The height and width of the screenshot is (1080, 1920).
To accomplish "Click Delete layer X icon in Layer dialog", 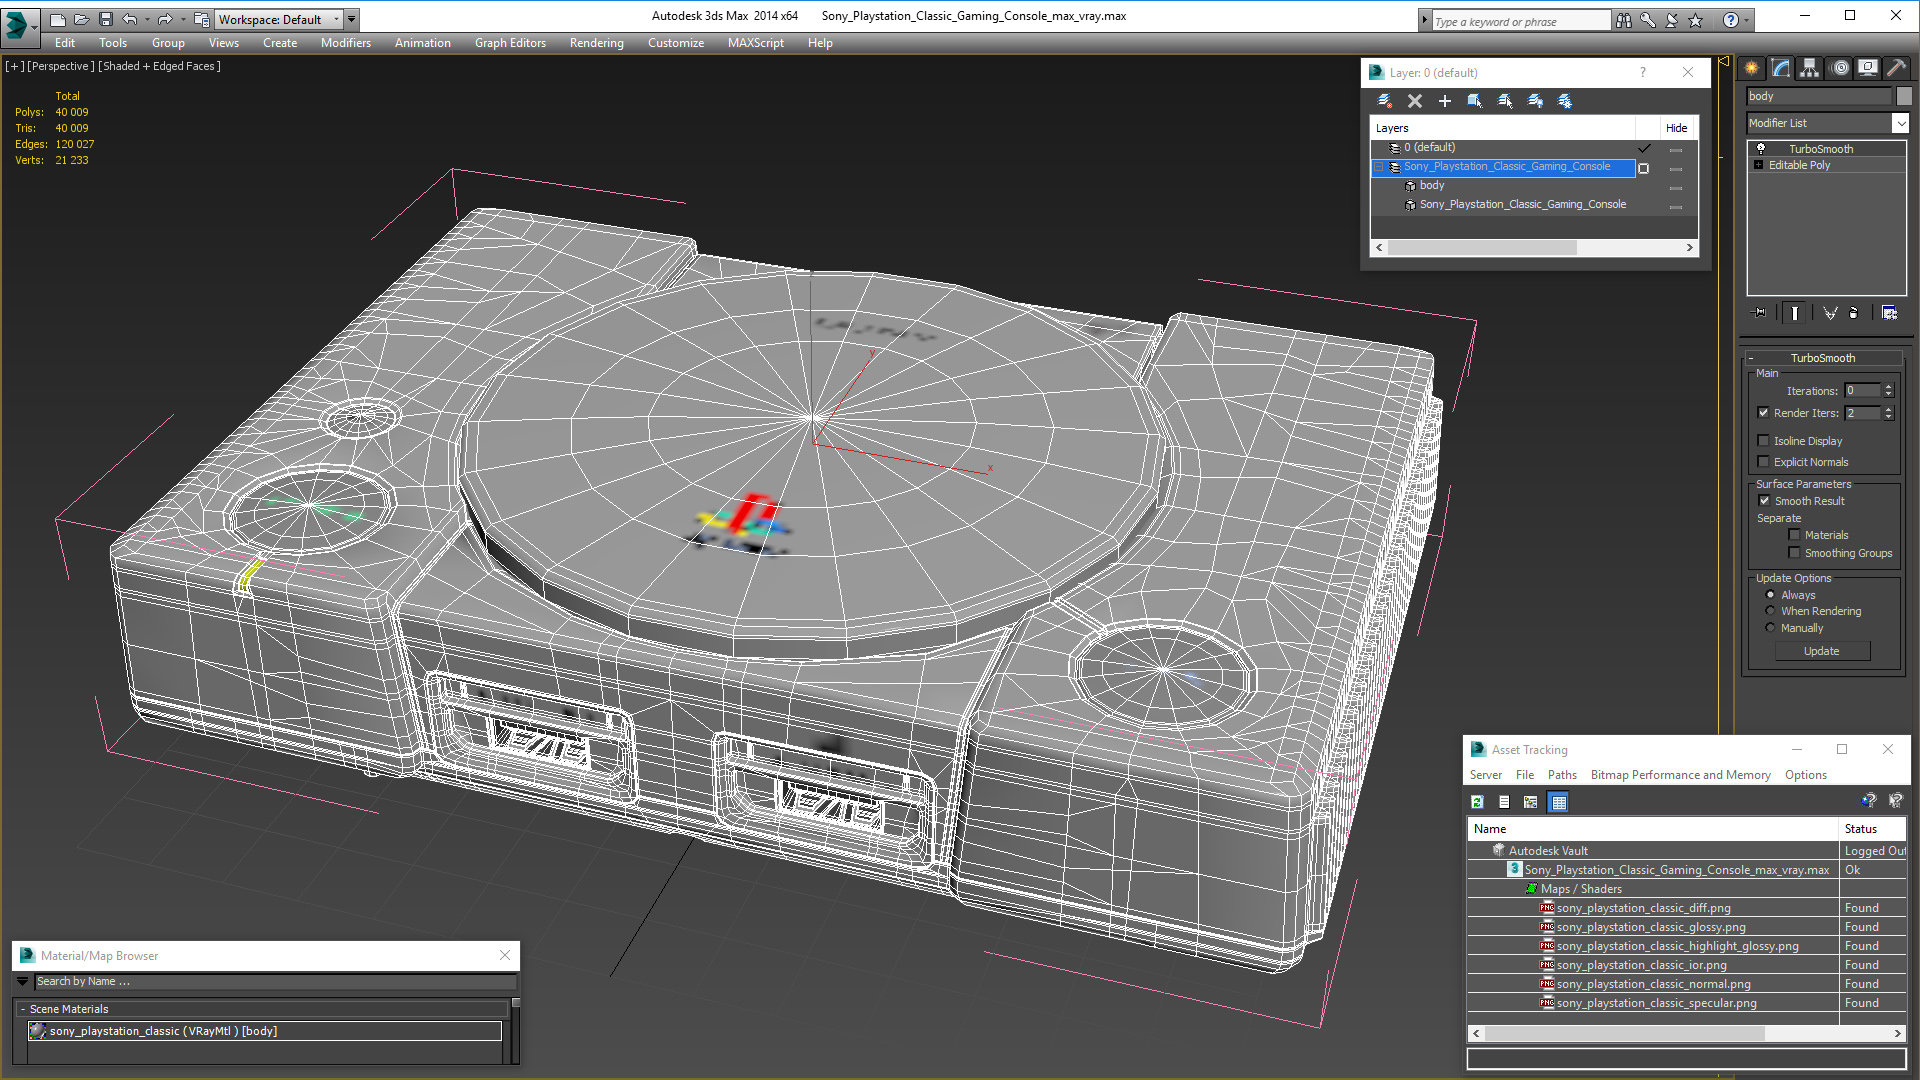I will [x=1415, y=101].
